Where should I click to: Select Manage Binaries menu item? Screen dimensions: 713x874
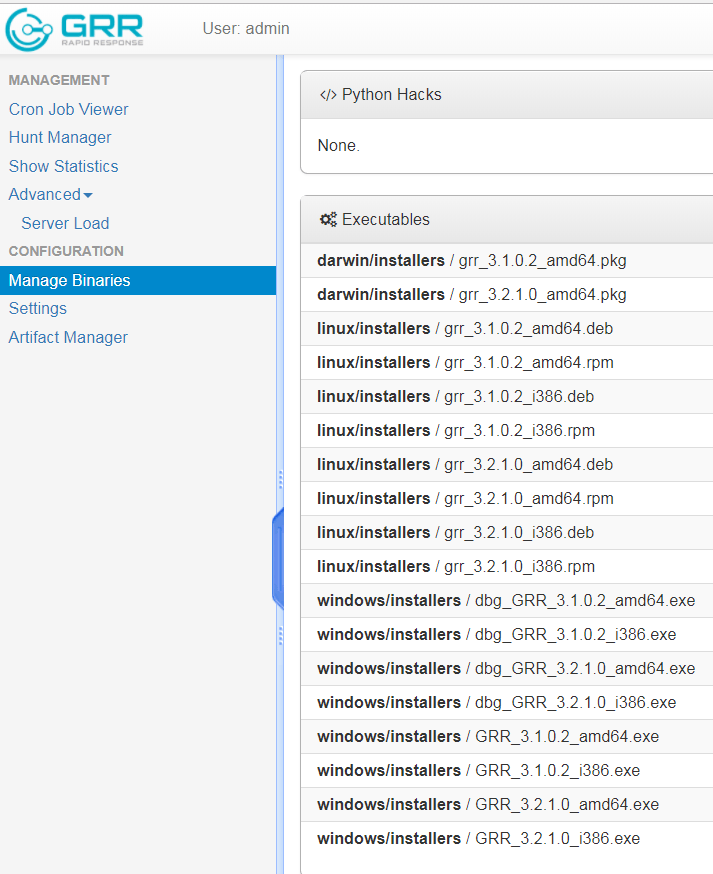point(138,280)
